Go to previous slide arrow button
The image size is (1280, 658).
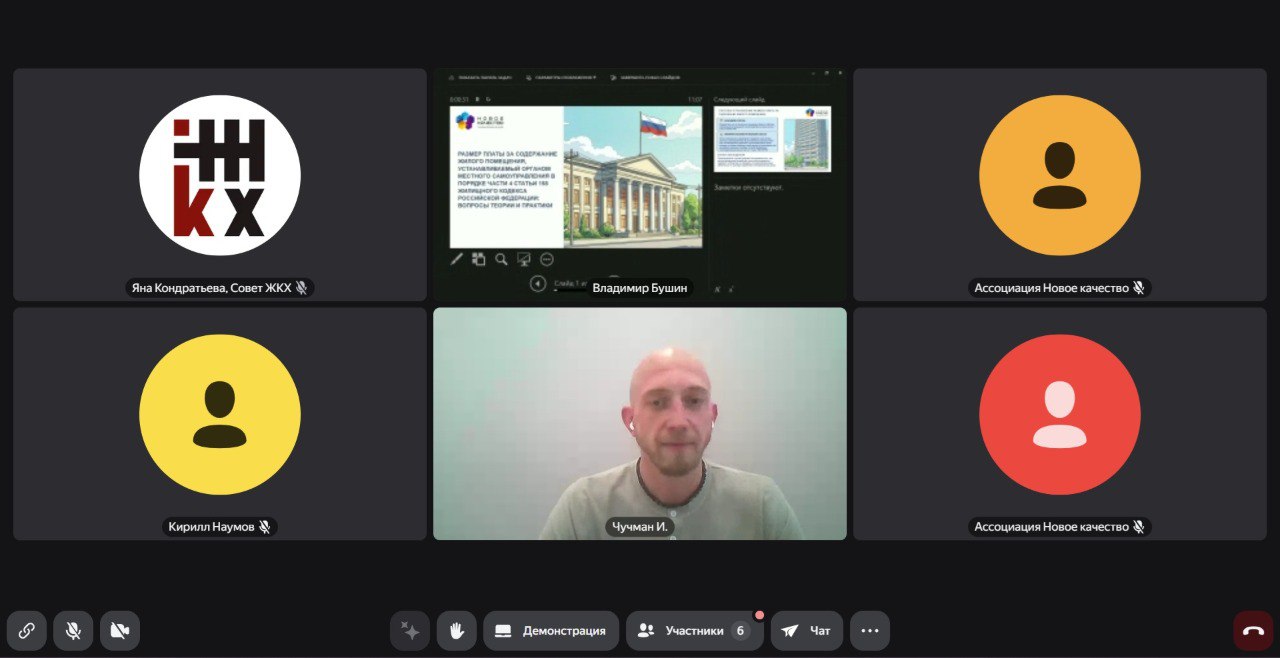pos(537,284)
